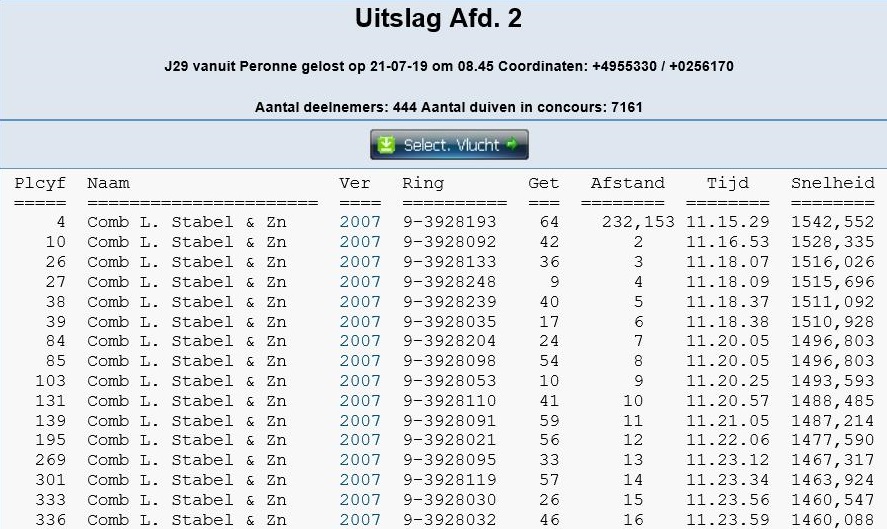Open the 2007 link for ring 9-3928030
Screen dimensions: 887x529
coord(360,500)
